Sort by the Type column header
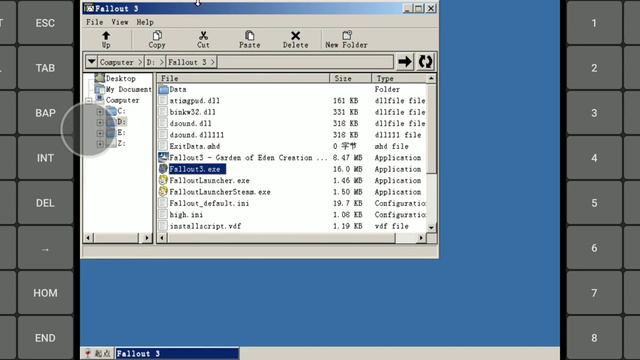The height and width of the screenshot is (360, 640). pos(399,78)
